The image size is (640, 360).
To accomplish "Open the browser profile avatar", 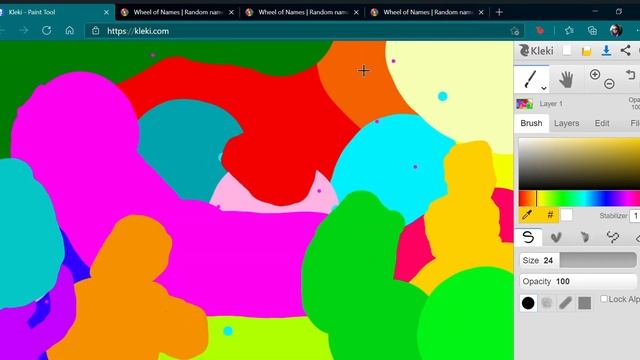I will pyautogui.click(x=616, y=31).
